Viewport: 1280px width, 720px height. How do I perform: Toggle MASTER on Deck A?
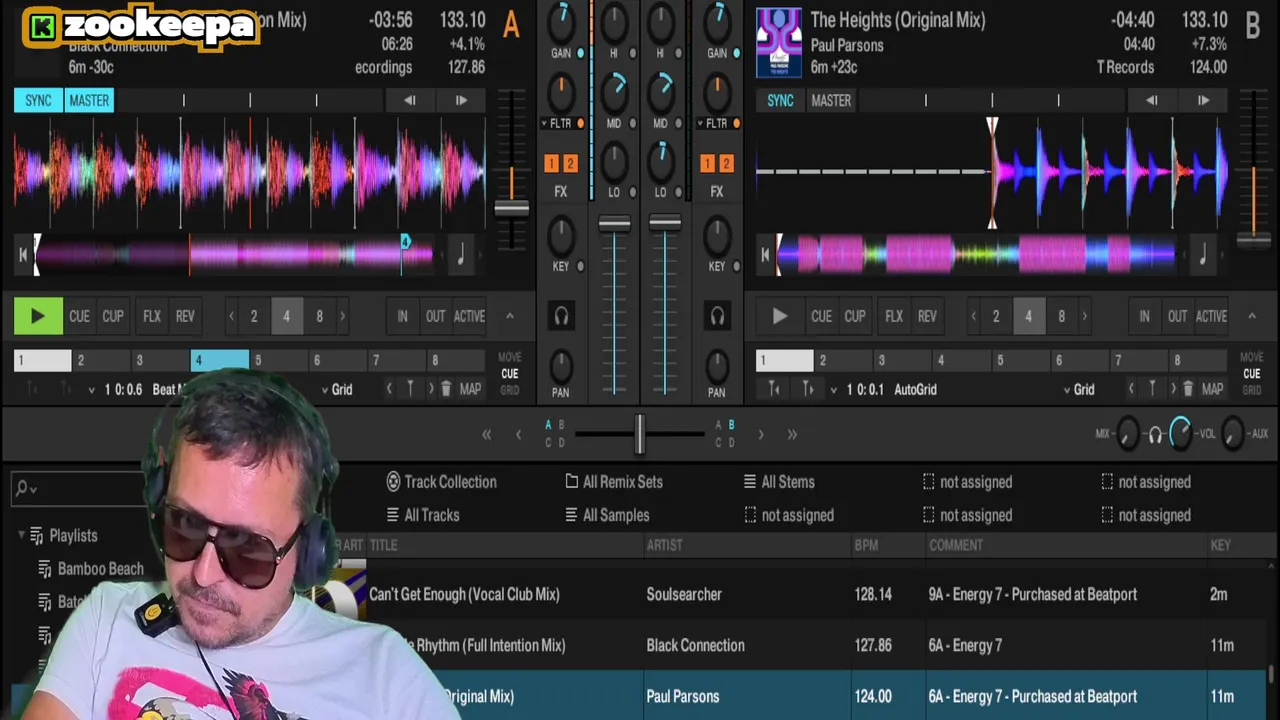pos(89,100)
